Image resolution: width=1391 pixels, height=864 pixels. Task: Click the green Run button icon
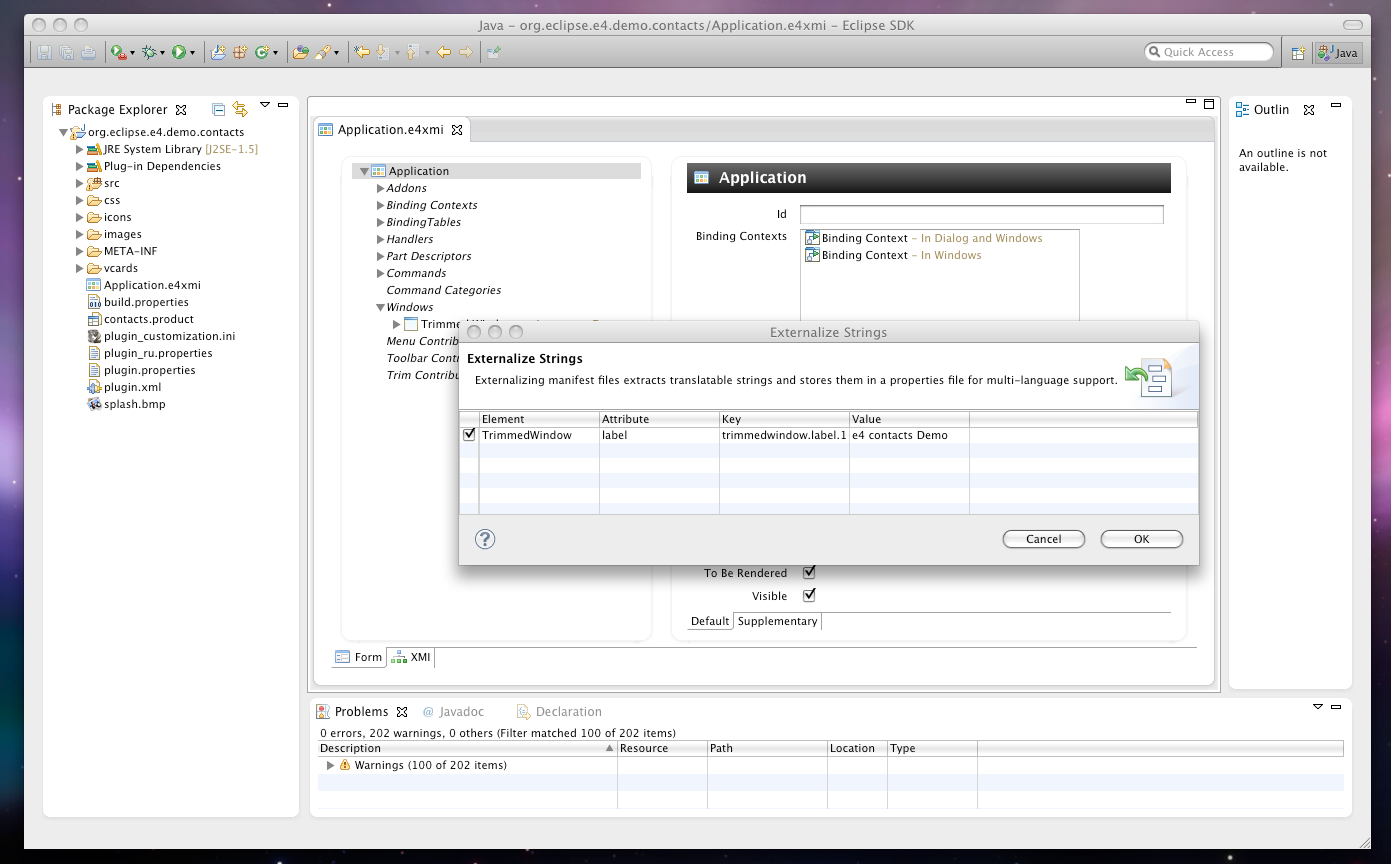[x=179, y=52]
